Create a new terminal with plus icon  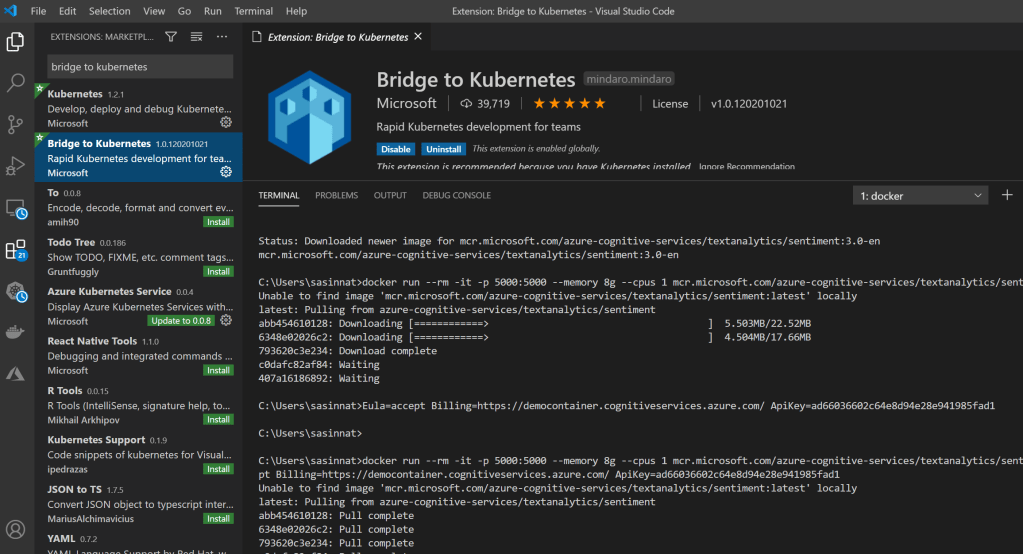tap(1007, 195)
